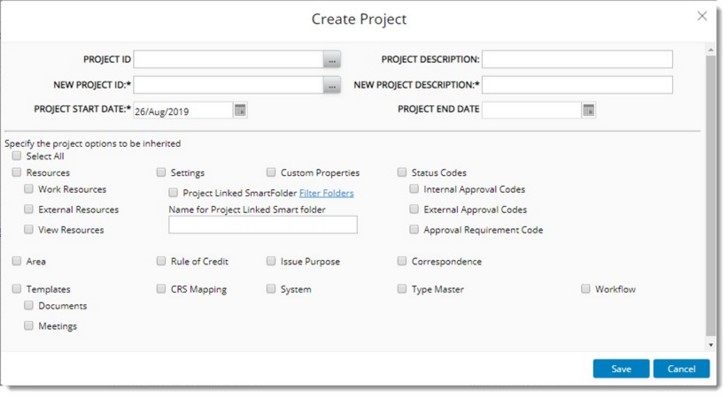Tick the Meetings template checkbox
Viewport: 728px width, 397px height.
(x=29, y=325)
